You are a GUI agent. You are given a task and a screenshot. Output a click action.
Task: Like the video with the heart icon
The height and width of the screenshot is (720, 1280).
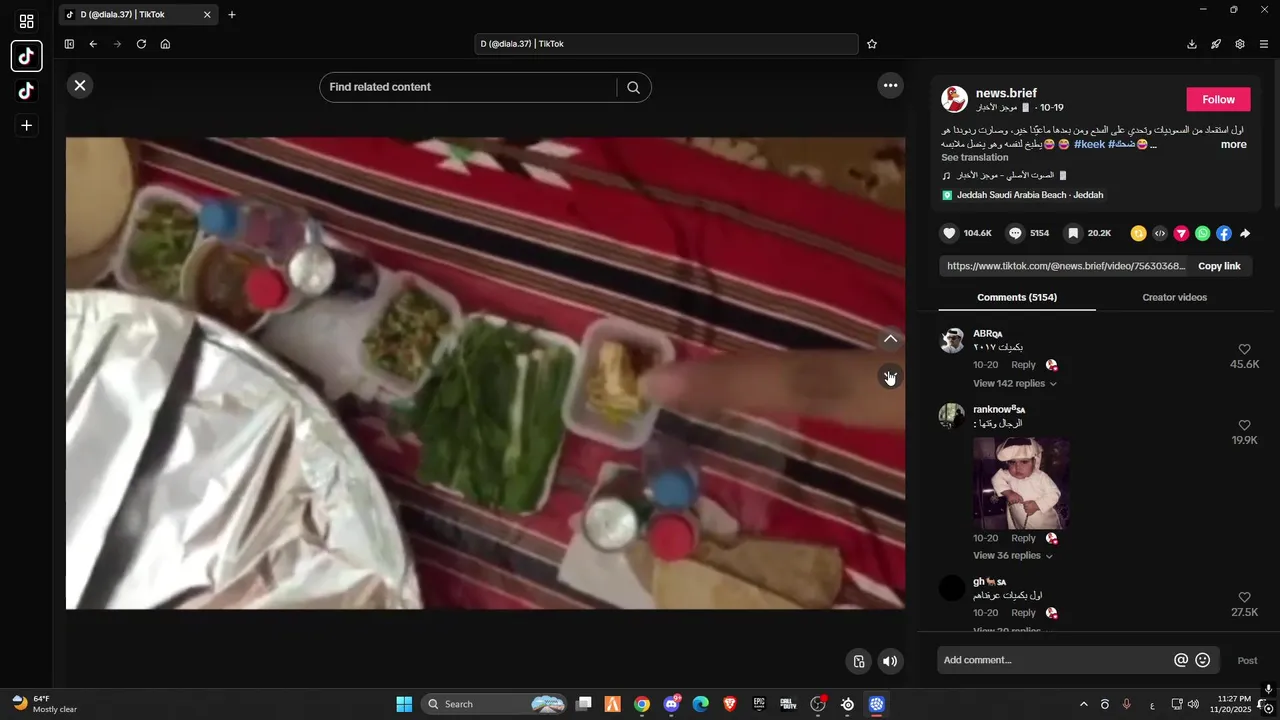949,233
